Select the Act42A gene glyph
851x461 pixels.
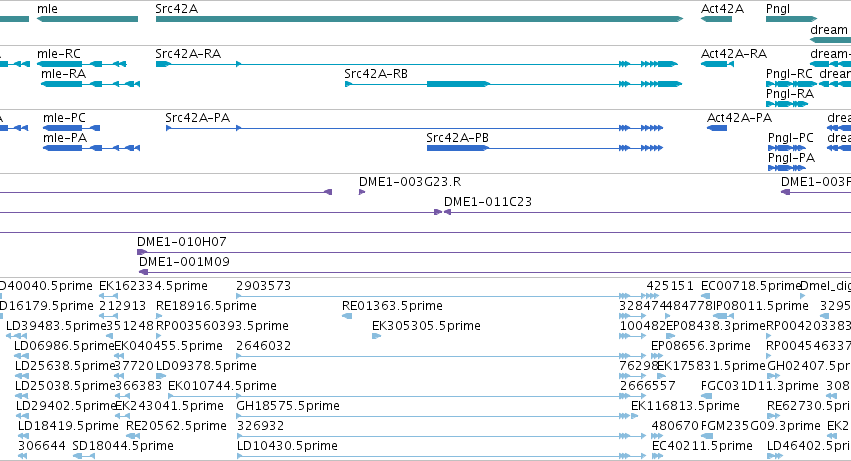pos(716,19)
